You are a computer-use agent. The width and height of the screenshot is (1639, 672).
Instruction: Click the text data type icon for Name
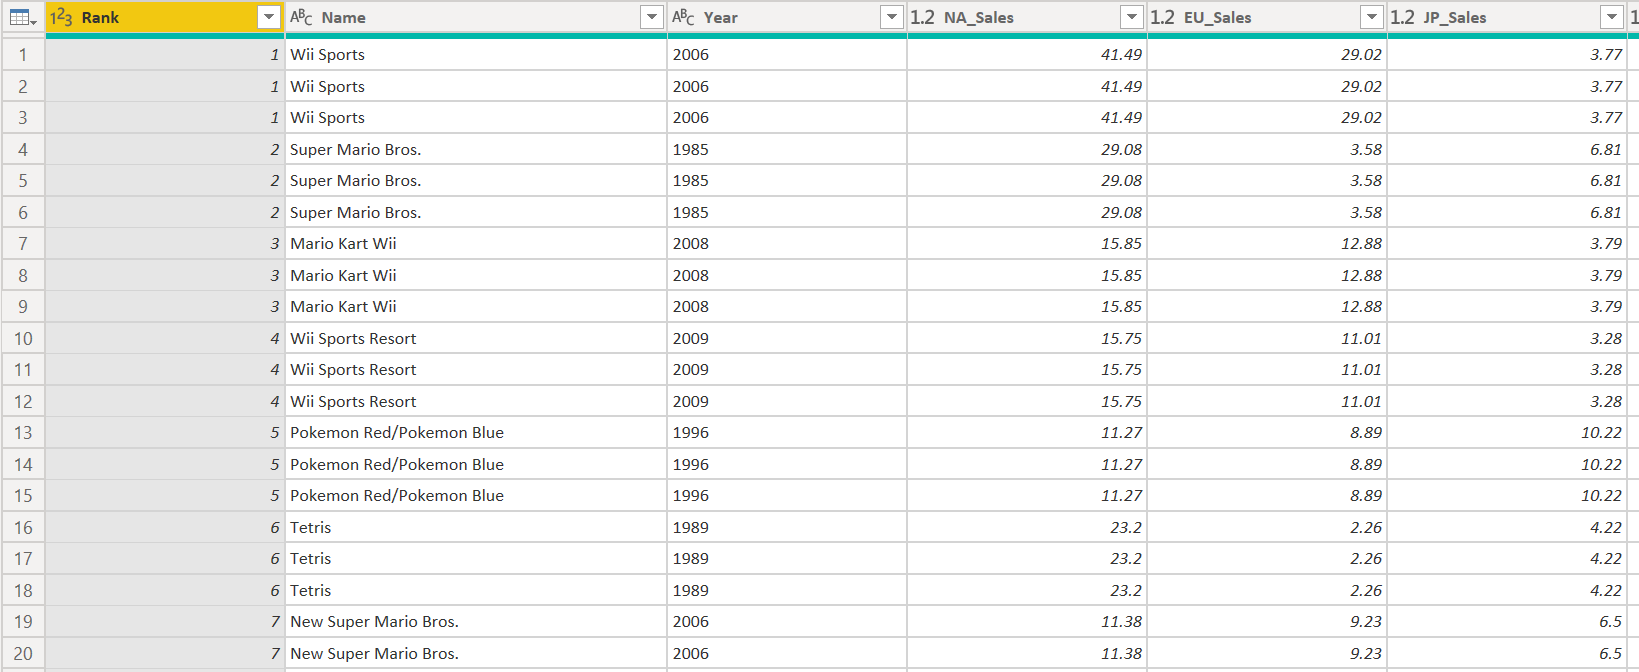(301, 18)
